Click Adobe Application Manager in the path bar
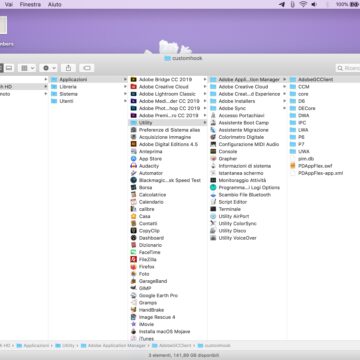 coord(113,346)
